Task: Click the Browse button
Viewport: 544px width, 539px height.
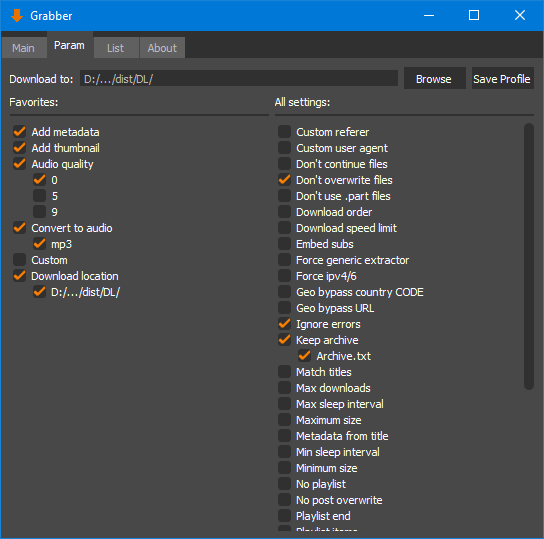Action: [x=434, y=79]
